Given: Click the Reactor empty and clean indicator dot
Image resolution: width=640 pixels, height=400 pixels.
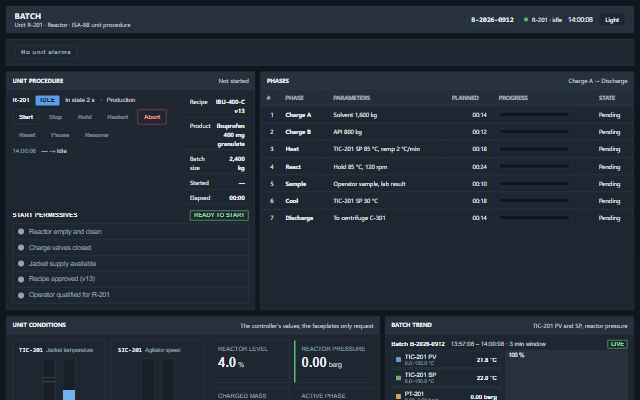Looking at the screenshot, I should (21, 231).
